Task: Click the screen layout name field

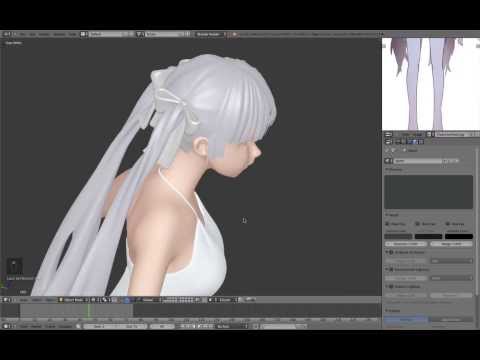Action: coord(106,34)
